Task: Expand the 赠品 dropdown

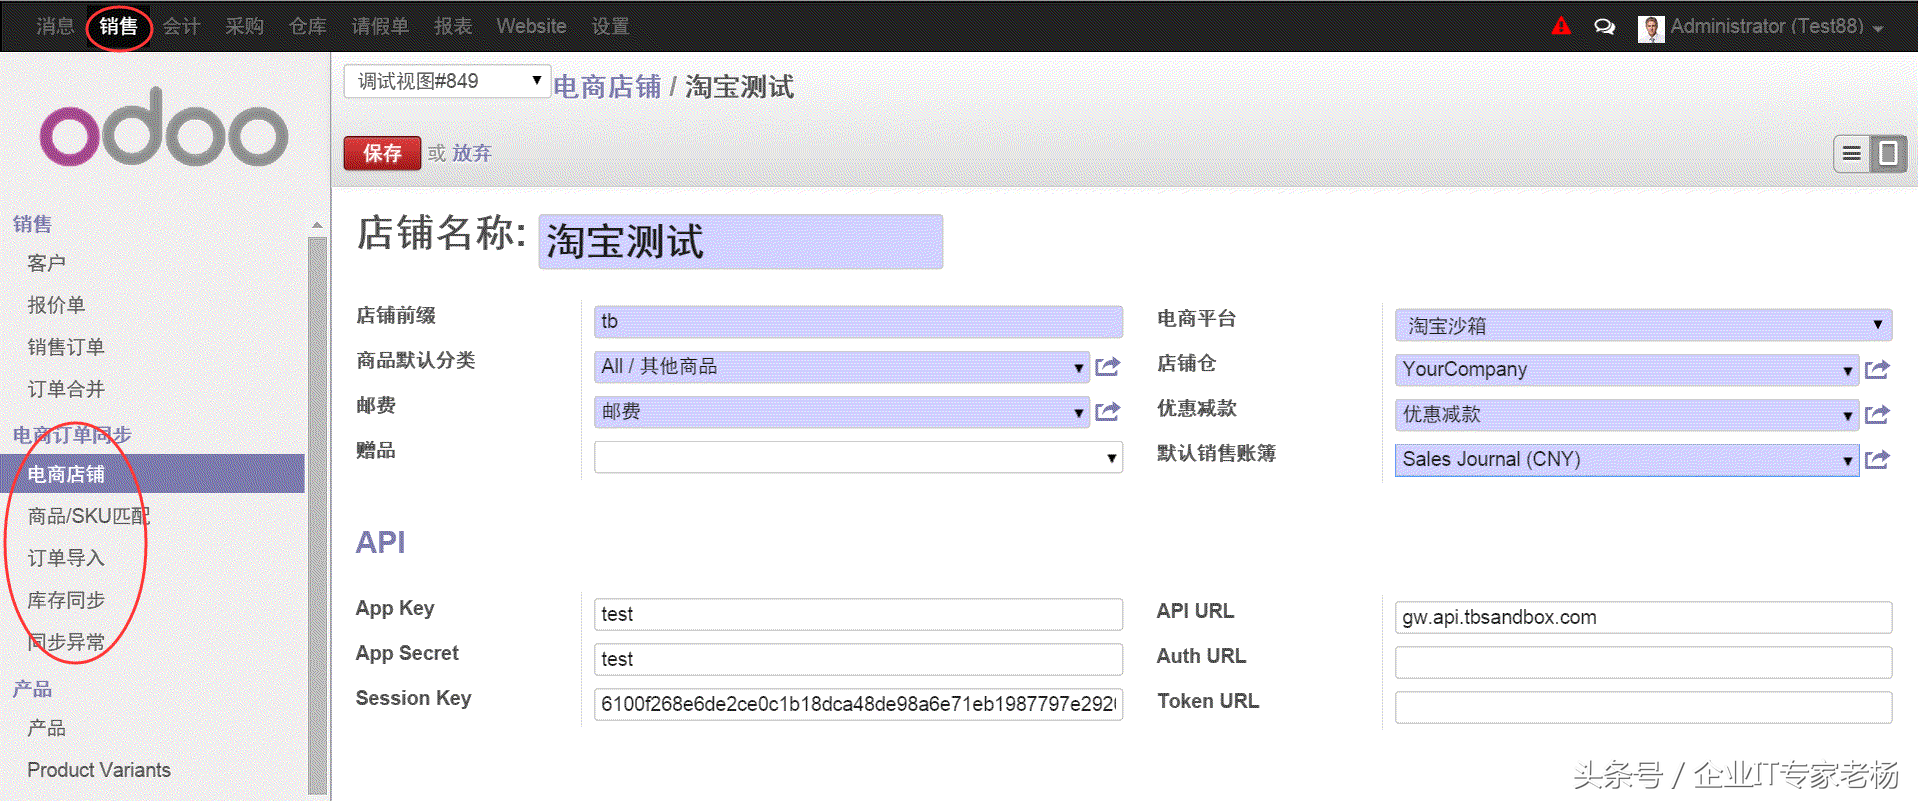Action: (1111, 458)
